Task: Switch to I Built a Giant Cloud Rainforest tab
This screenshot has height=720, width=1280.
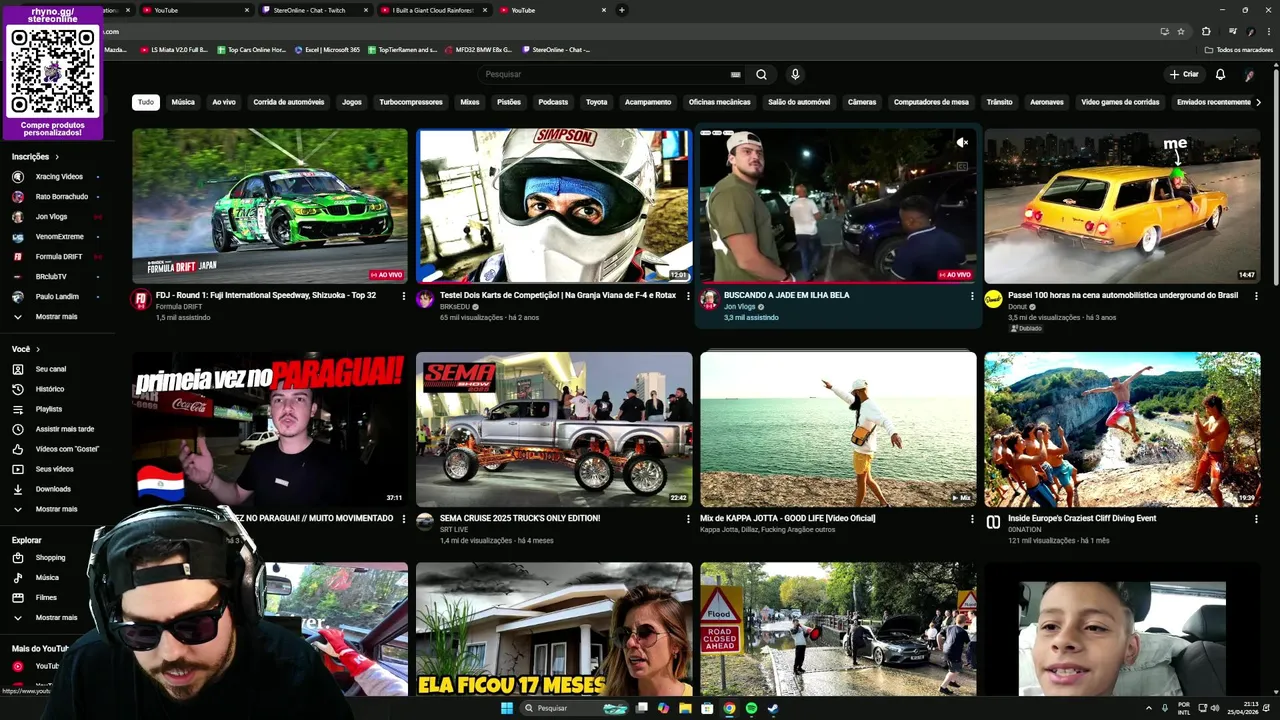Action: tap(433, 10)
